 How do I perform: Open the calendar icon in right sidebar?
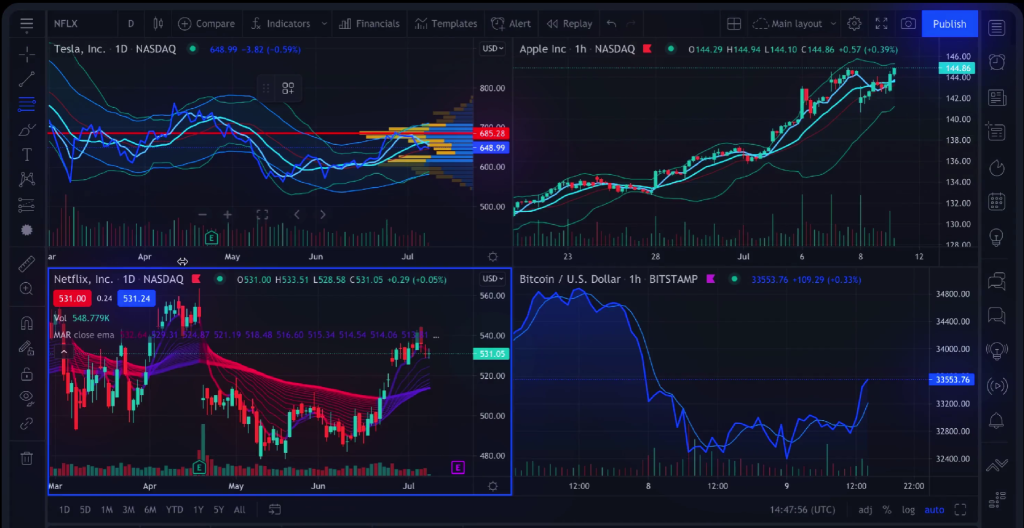point(997,201)
